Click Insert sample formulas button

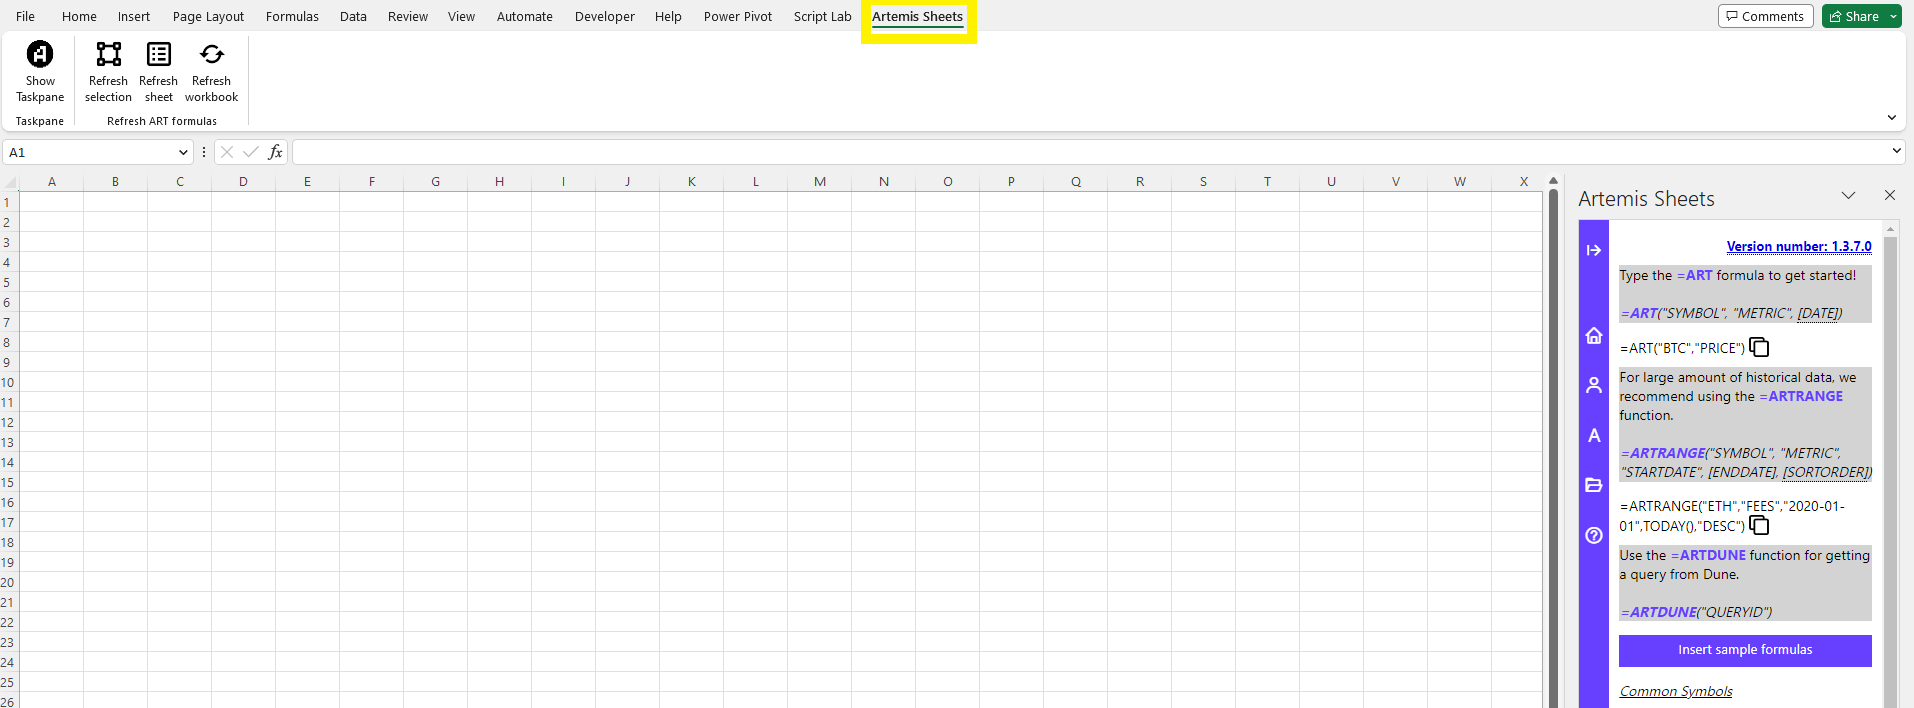pyautogui.click(x=1745, y=650)
